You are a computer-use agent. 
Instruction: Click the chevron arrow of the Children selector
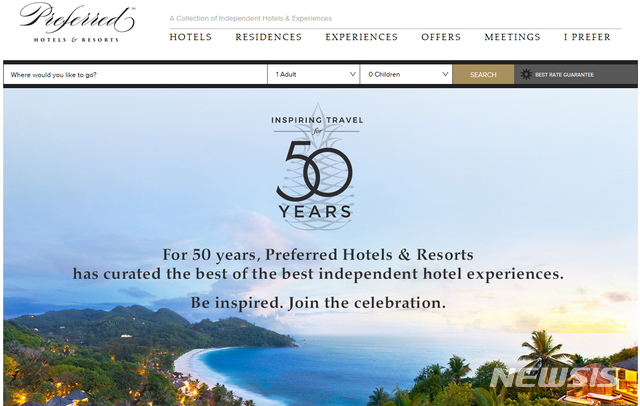click(445, 74)
